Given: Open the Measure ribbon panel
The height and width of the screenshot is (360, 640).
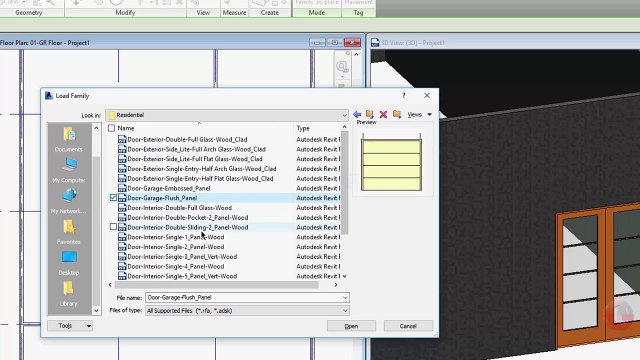Looking at the screenshot, I should point(234,13).
